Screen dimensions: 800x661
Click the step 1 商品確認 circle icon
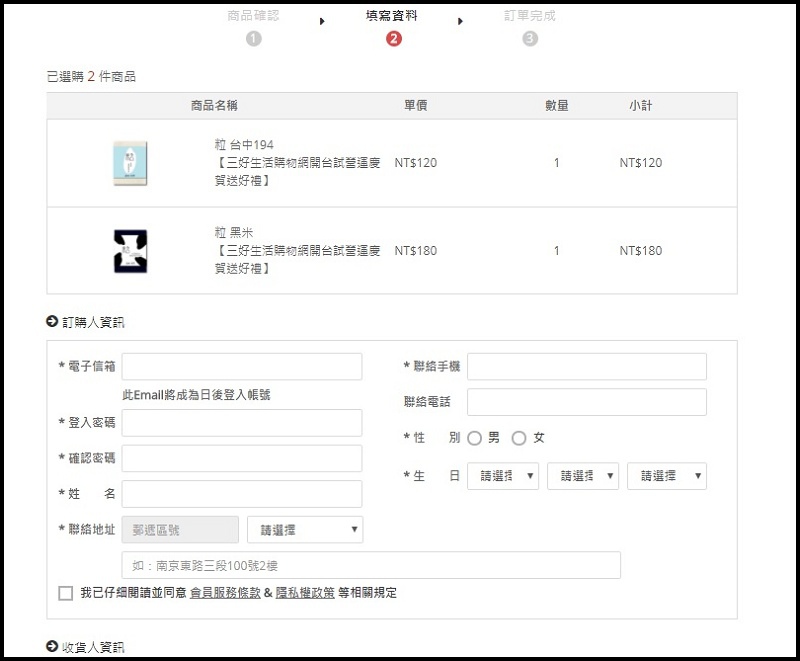(254, 39)
